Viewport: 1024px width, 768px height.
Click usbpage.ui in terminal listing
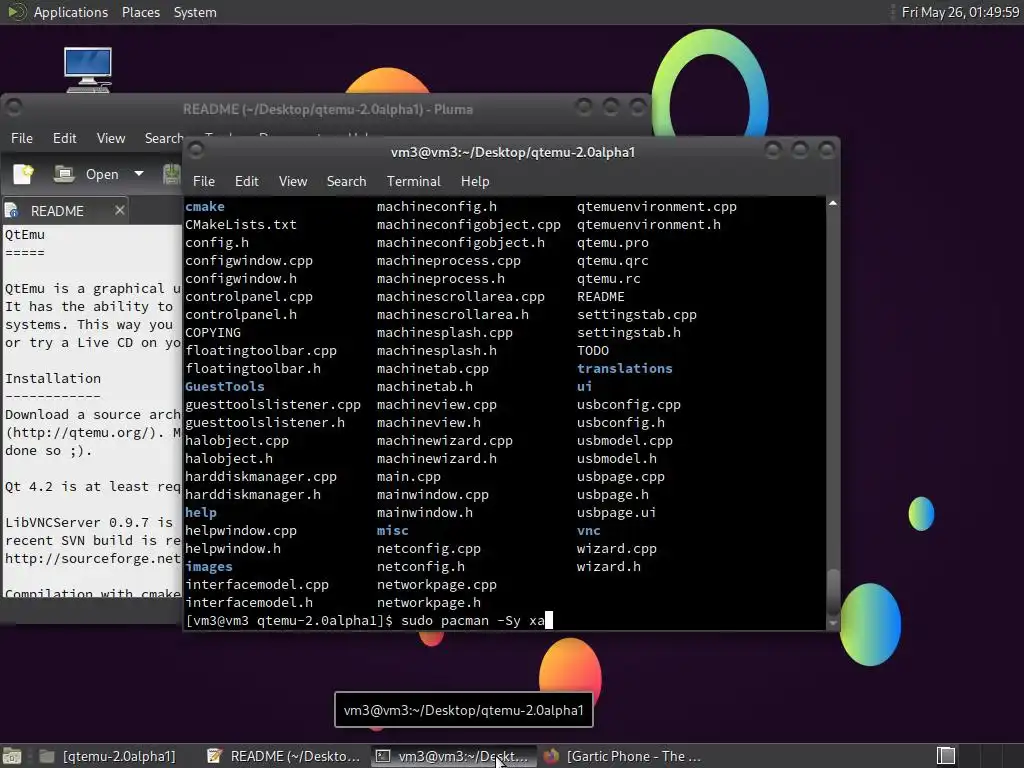tap(616, 513)
